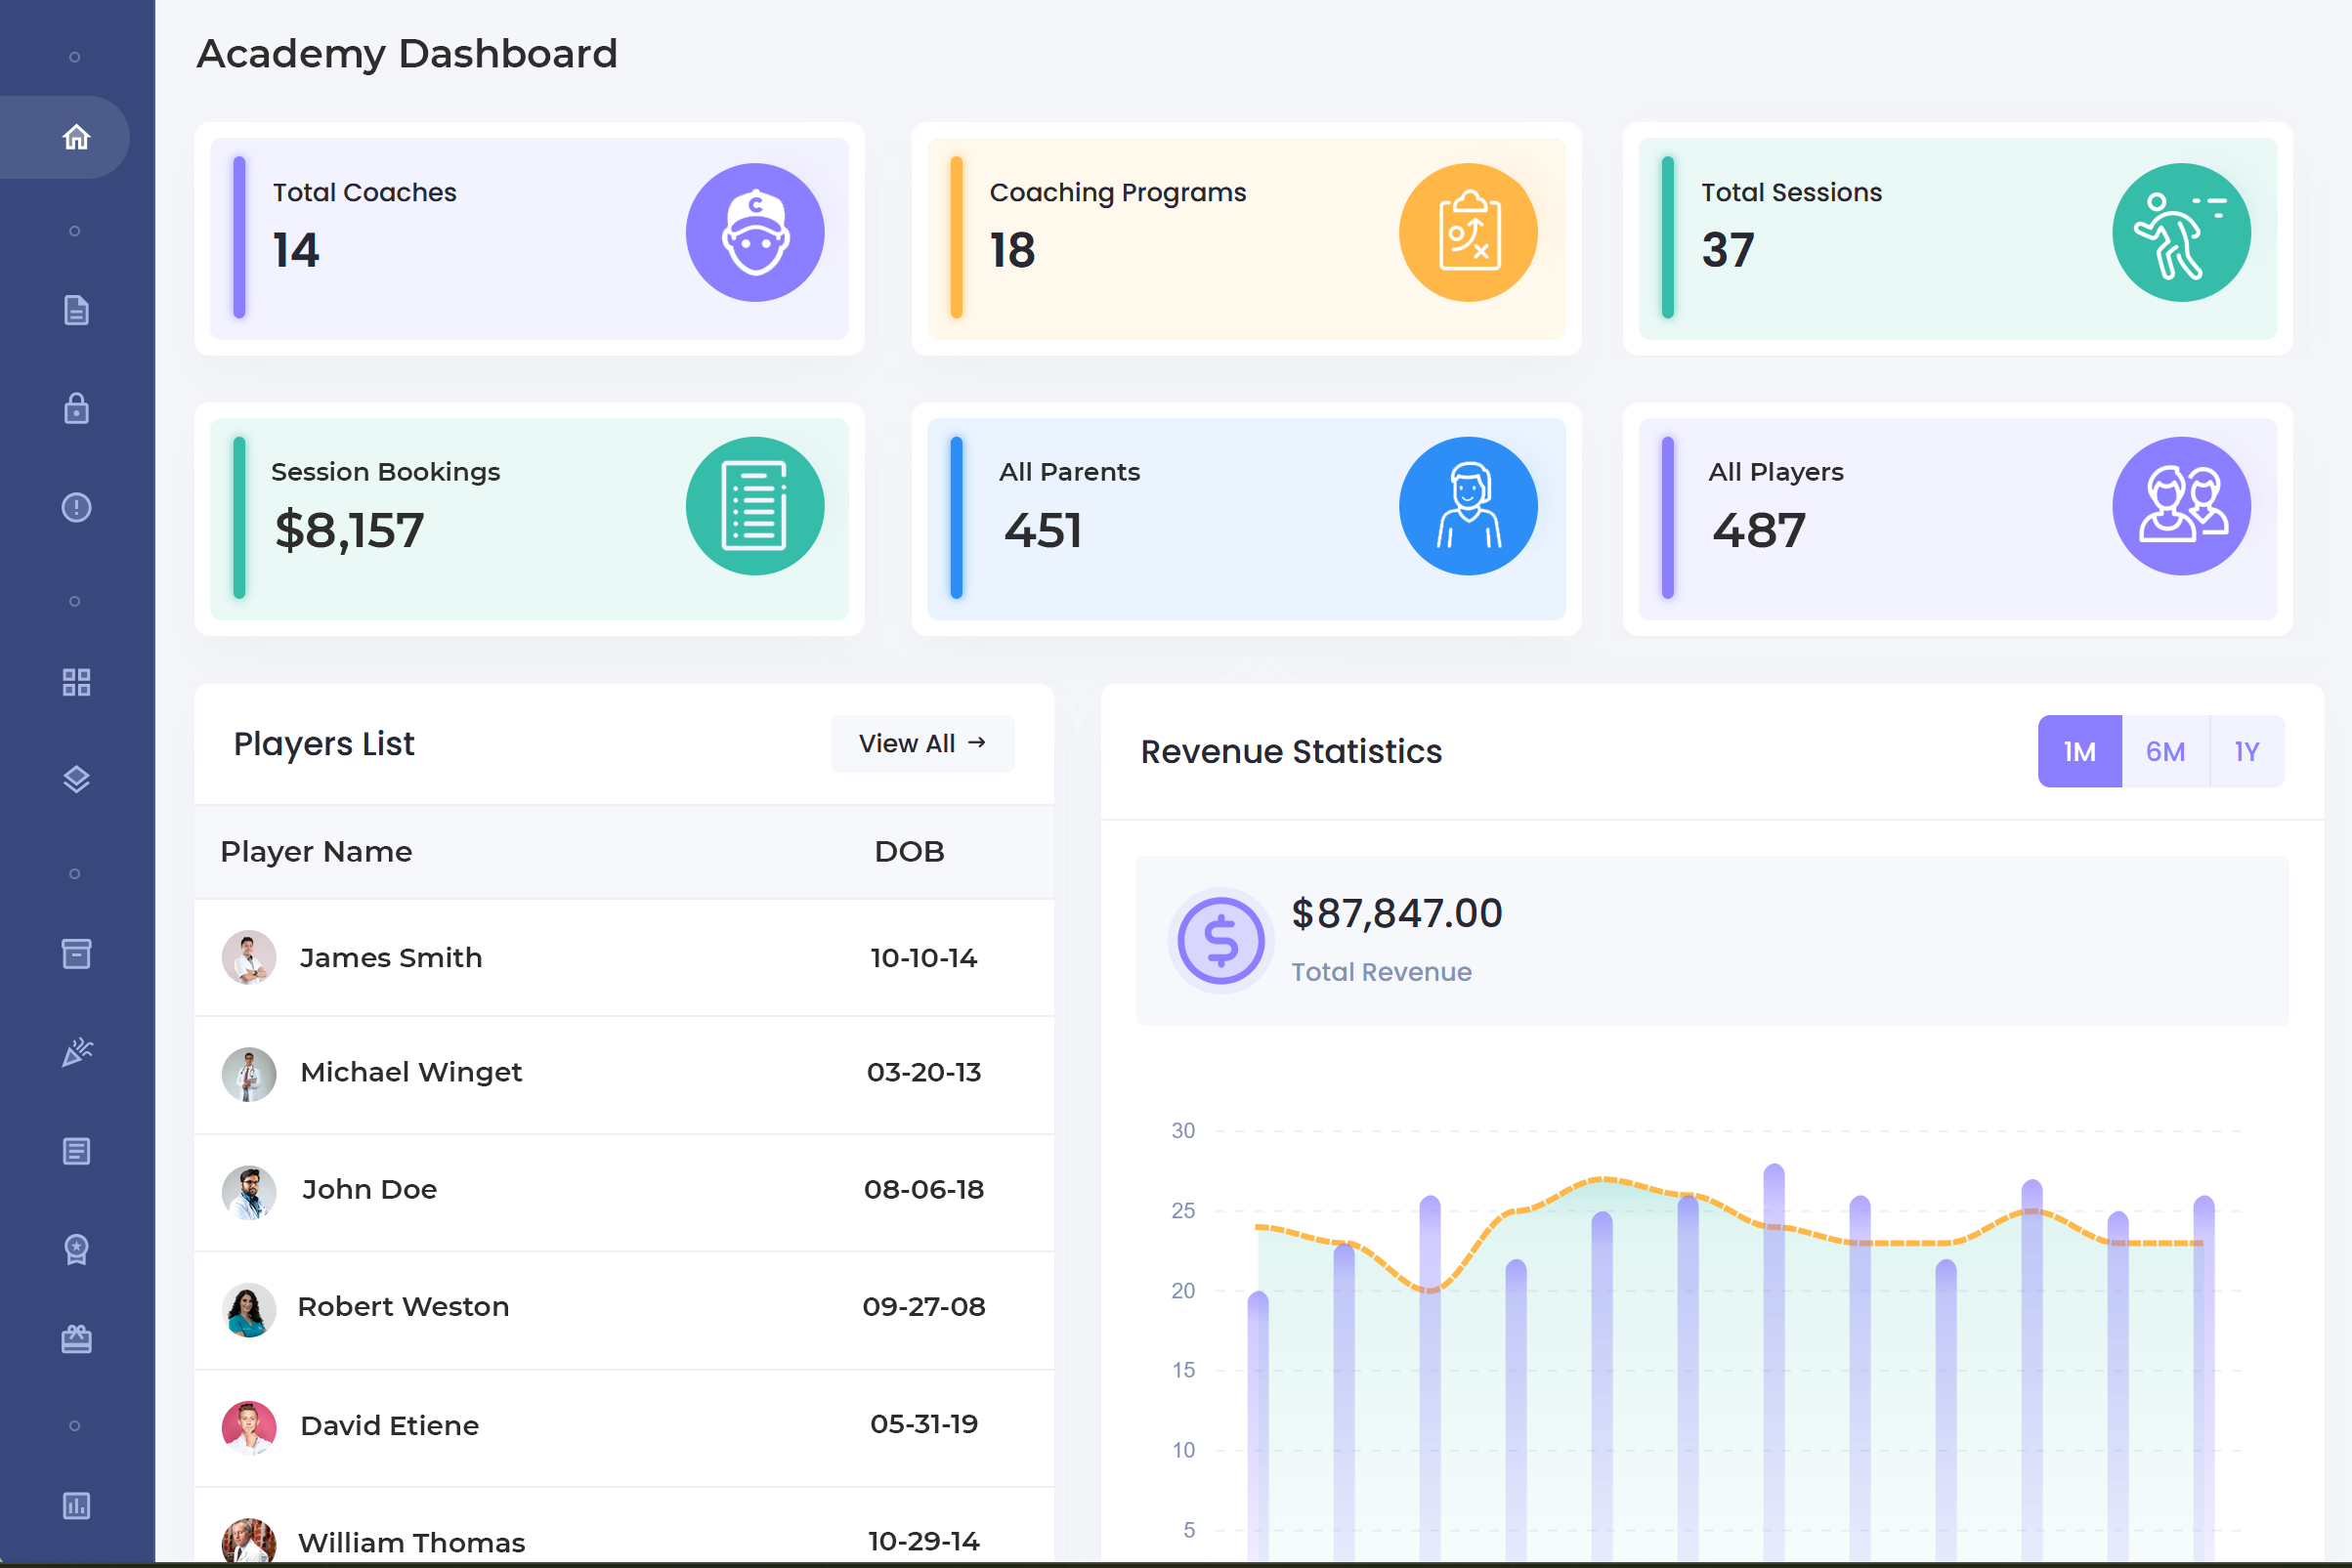Click the Academy Dashboard page title
Viewport: 2352px width, 1568px height.
(x=407, y=53)
